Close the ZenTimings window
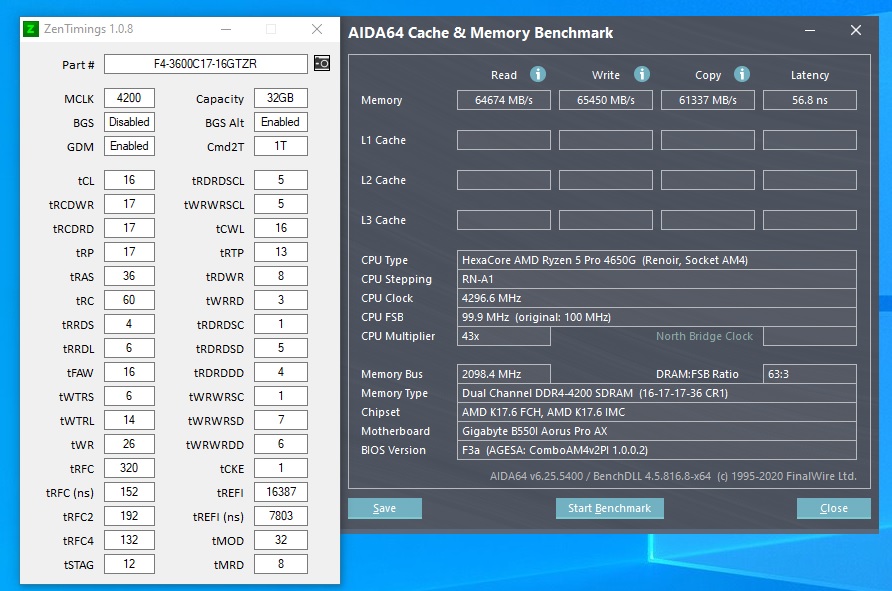 317,29
